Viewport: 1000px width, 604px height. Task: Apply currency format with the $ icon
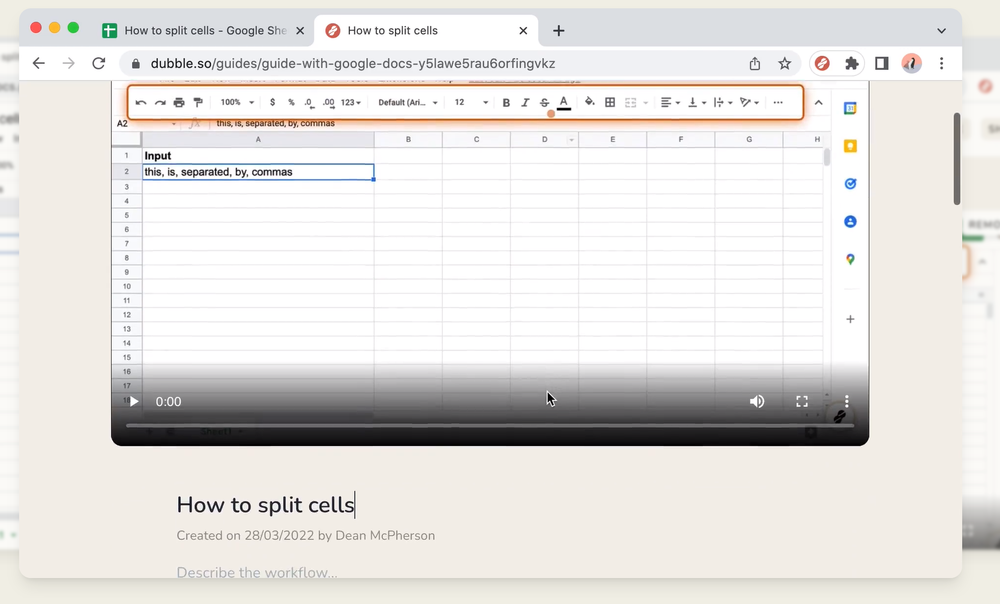pyautogui.click(x=272, y=102)
